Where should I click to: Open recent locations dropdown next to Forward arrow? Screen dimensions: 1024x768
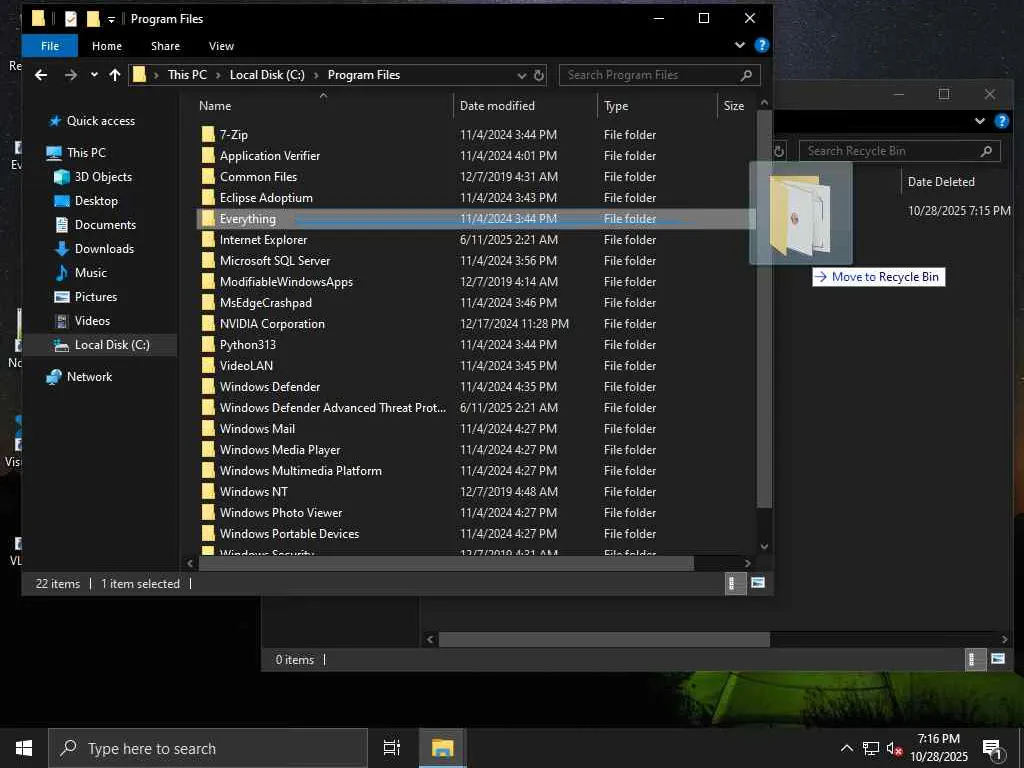(94, 75)
